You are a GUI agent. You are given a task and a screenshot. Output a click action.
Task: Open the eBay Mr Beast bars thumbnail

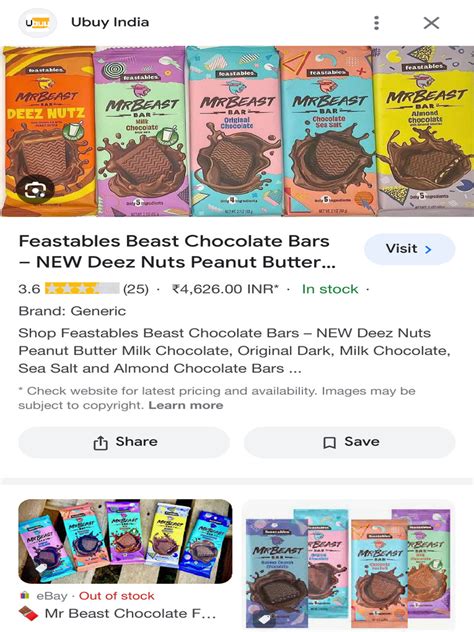[x=125, y=541]
